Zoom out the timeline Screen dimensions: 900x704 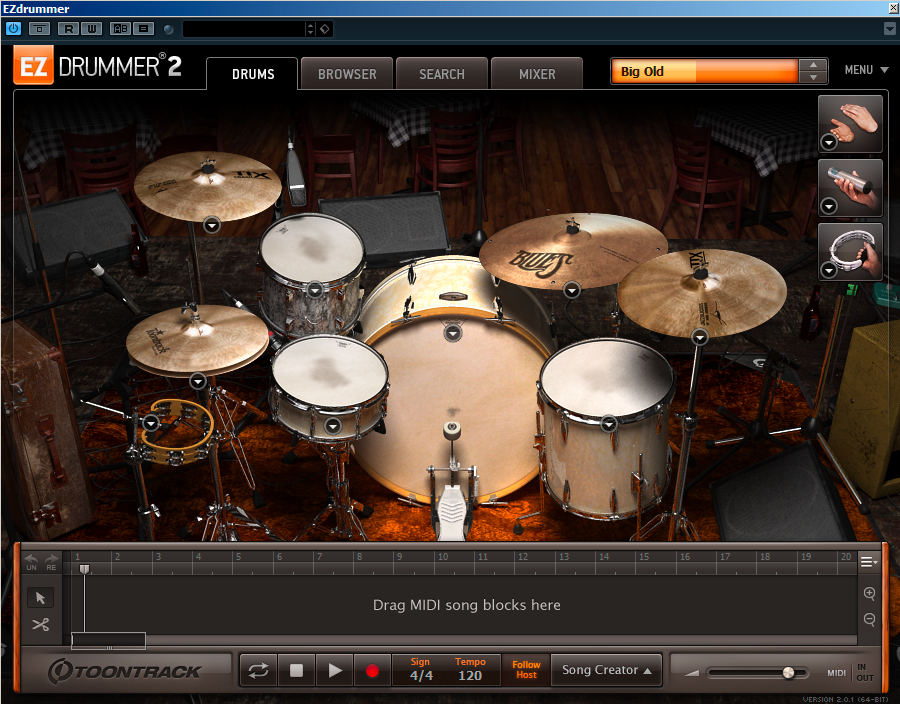870,620
